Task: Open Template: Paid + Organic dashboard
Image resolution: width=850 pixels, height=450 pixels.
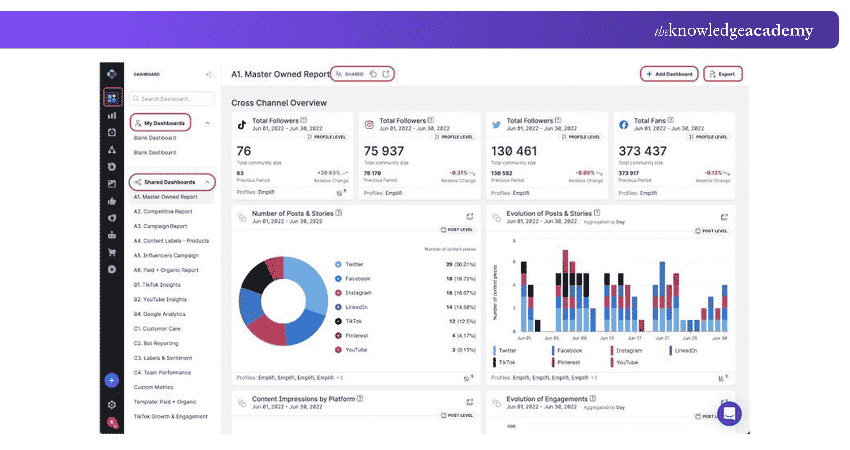Action: (165, 402)
